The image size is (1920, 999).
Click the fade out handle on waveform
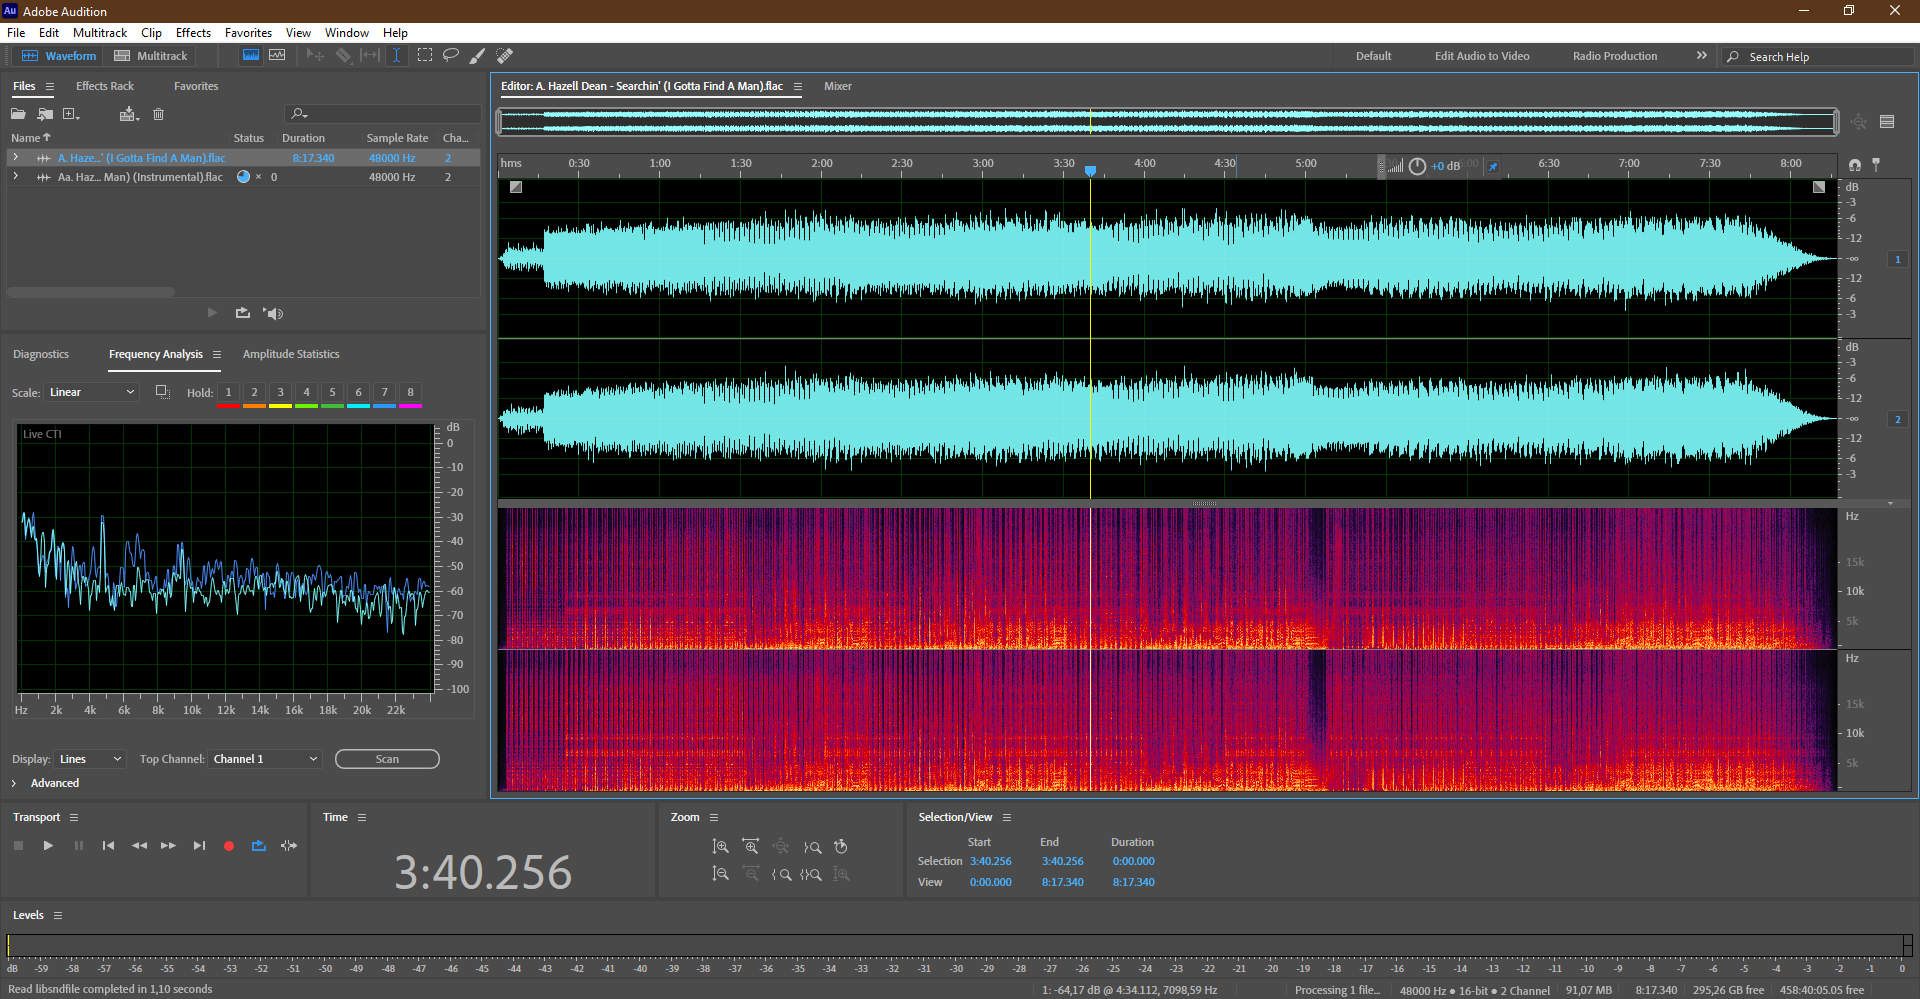pos(1819,187)
